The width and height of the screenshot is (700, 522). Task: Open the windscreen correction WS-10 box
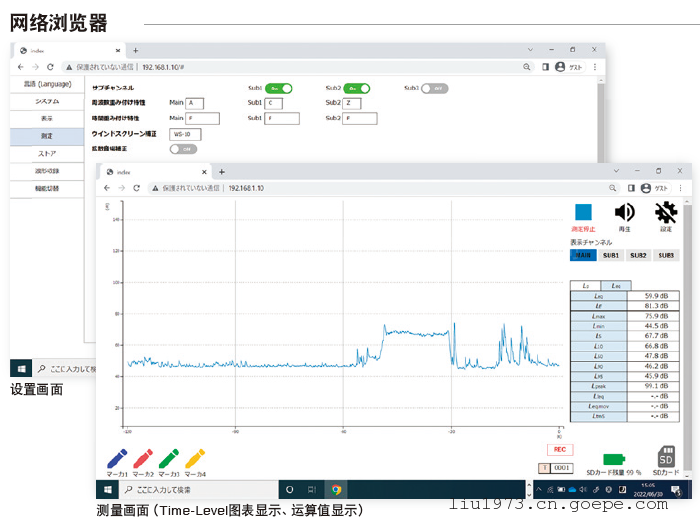(186, 133)
